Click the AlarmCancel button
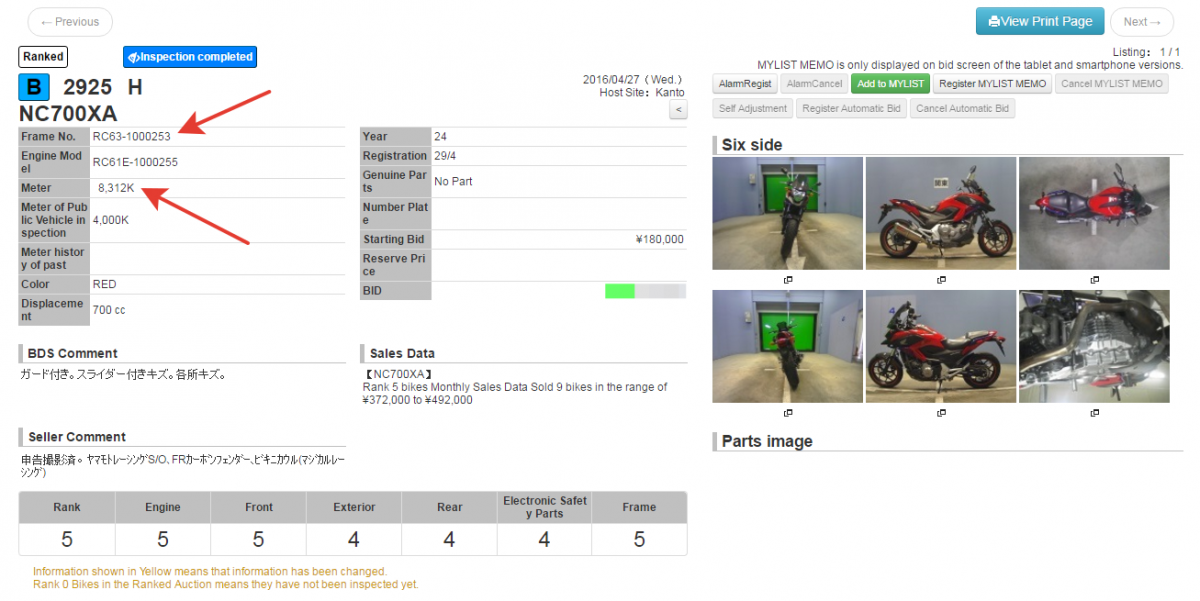 (x=814, y=84)
